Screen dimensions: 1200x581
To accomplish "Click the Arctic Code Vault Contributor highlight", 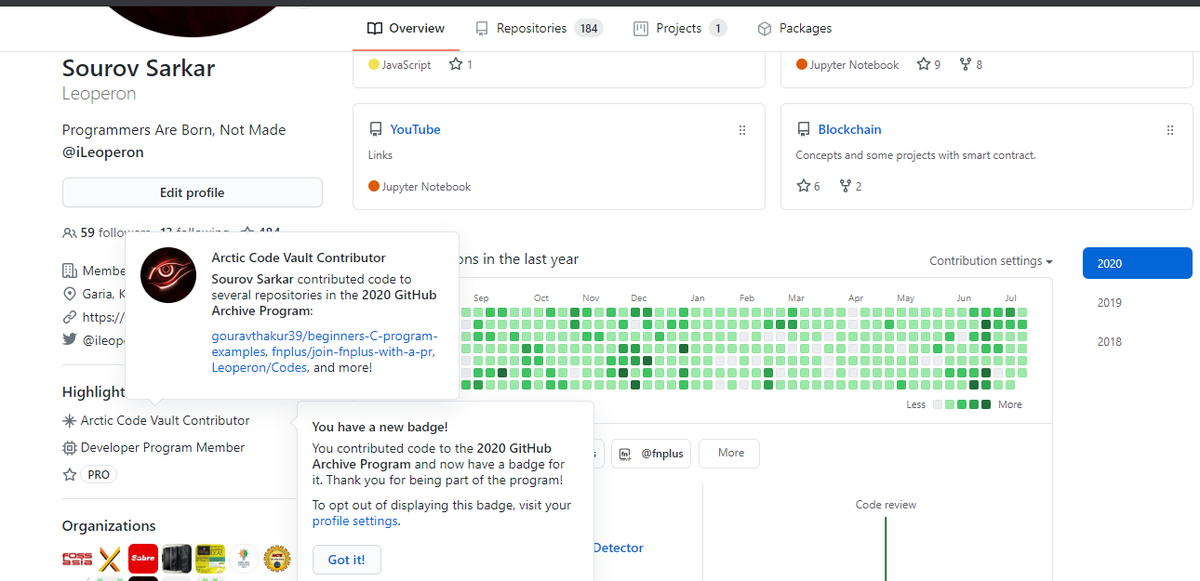I will [165, 421].
